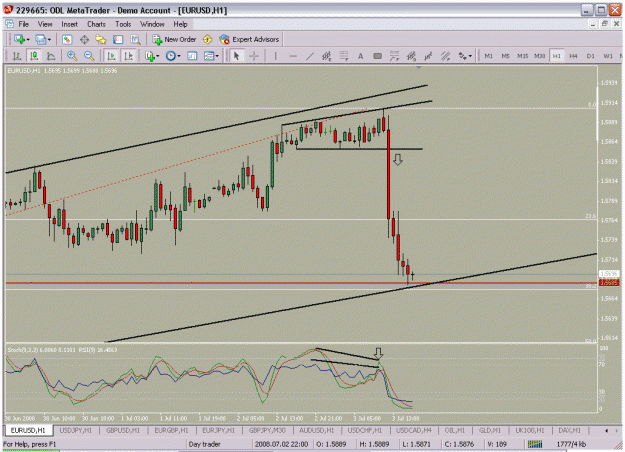The width and height of the screenshot is (625, 452).
Task: Select Bar Chart display icon
Action: (17, 56)
